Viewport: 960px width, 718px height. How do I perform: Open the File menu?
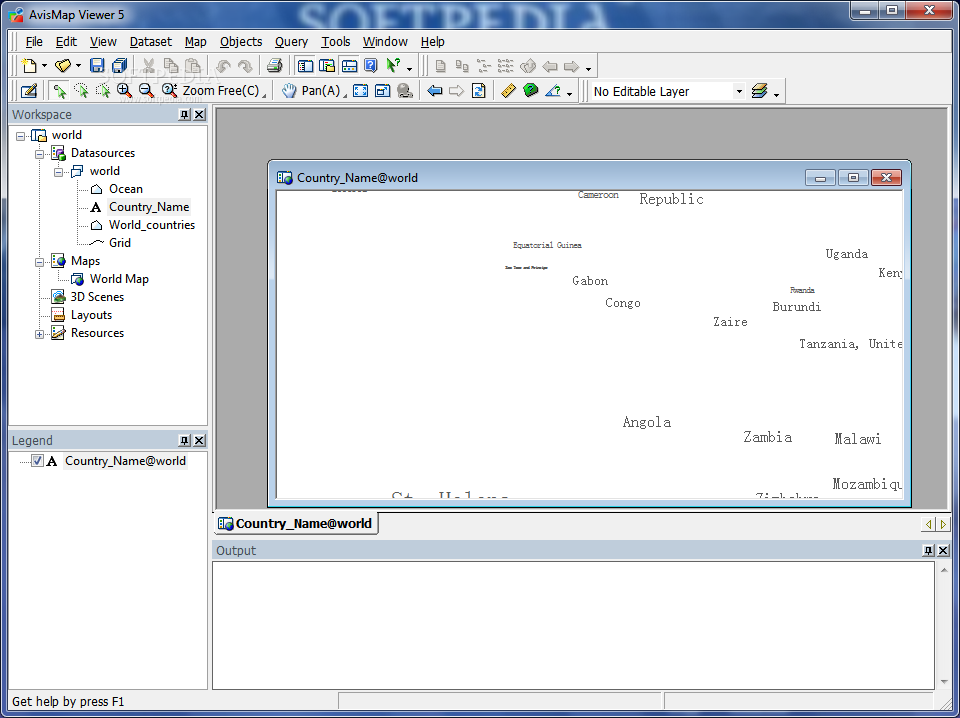pos(34,42)
